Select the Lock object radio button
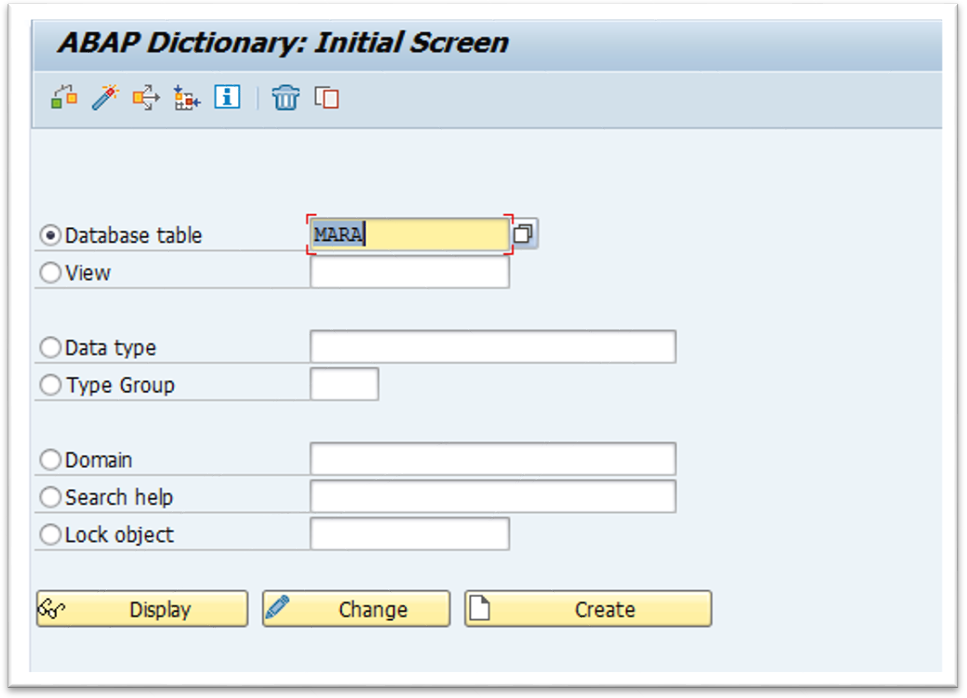Viewport: 967px width, 698px height. [x=50, y=535]
